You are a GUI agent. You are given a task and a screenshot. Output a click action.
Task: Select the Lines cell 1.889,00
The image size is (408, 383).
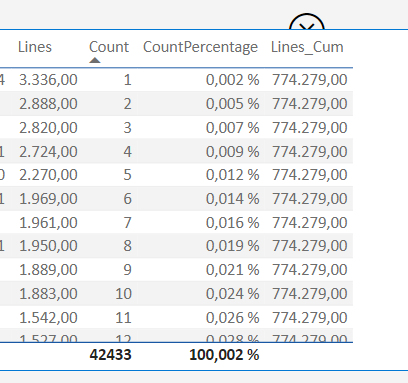click(x=48, y=270)
